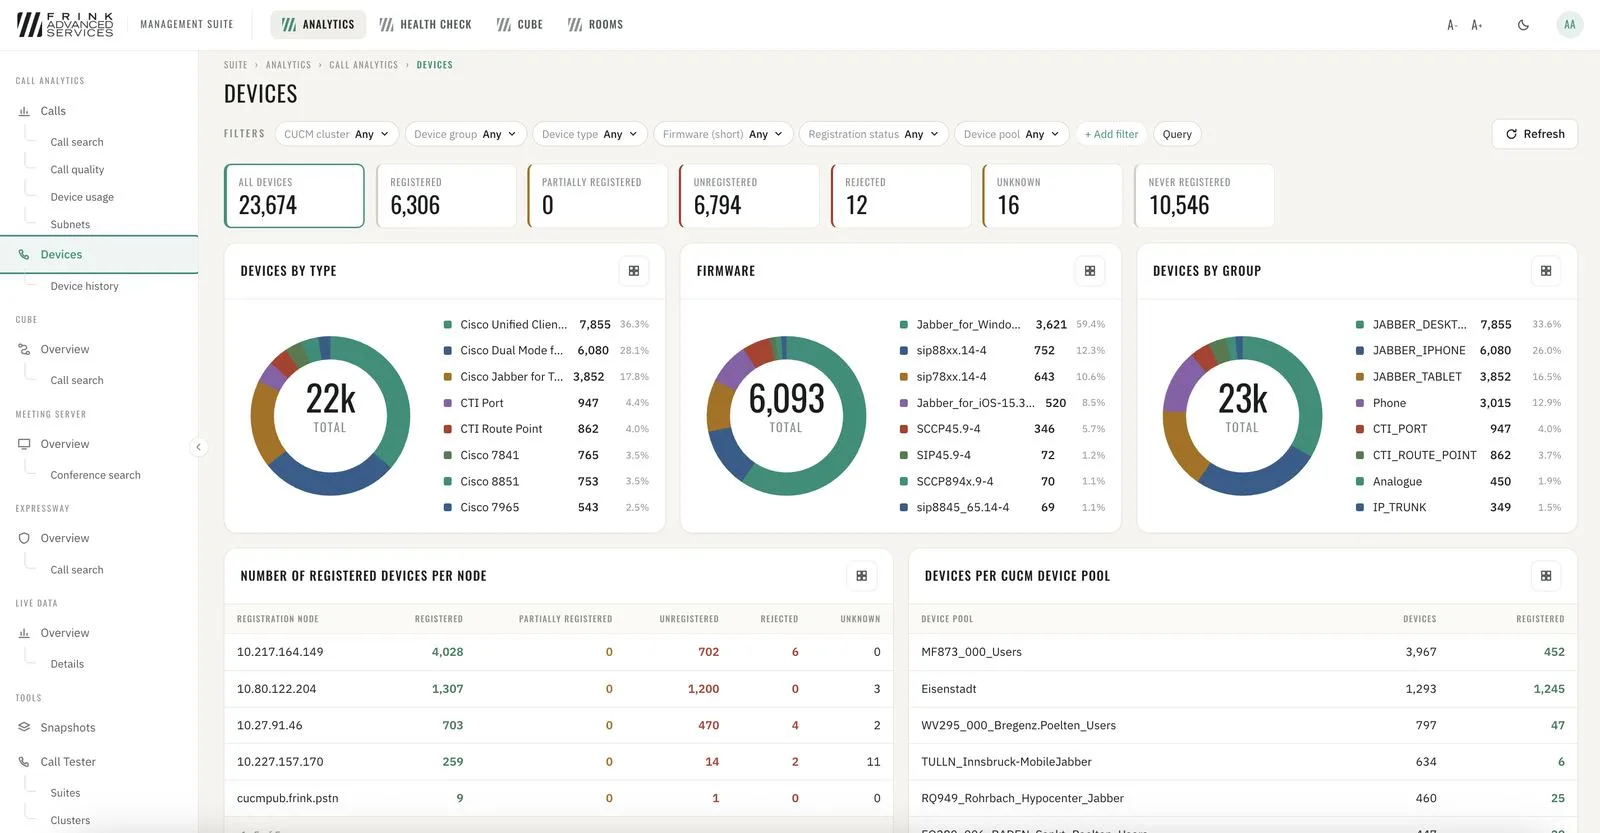Increase font size with A+ icon
This screenshot has height=833, width=1600.
pos(1477,25)
